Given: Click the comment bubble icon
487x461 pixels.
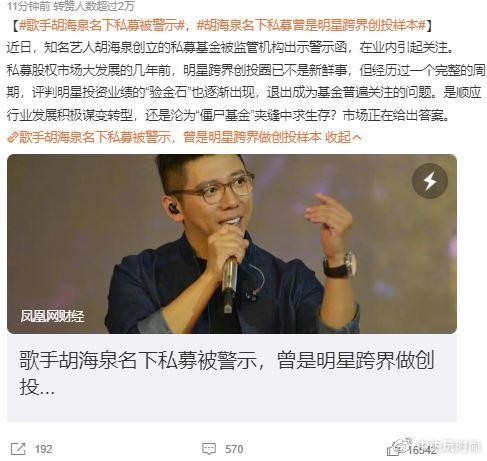Looking at the screenshot, I should pos(209,449).
